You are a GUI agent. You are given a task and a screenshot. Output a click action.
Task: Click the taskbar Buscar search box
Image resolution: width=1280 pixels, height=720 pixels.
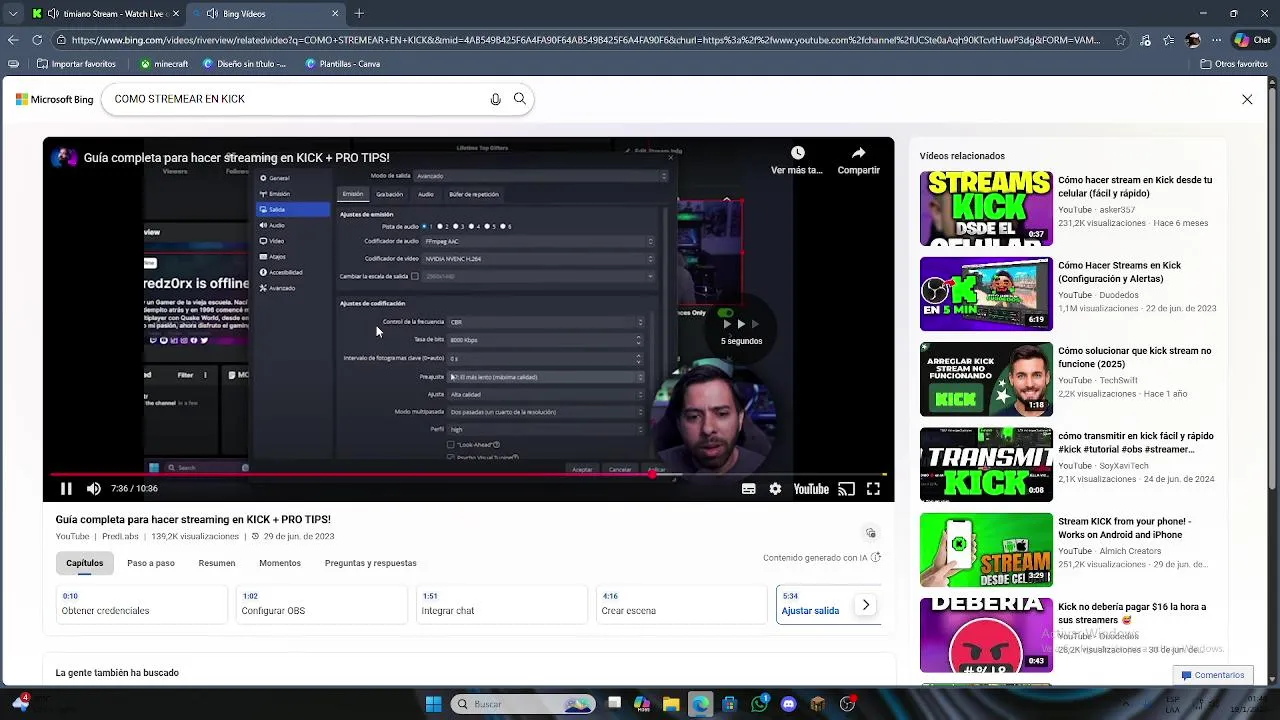click(x=522, y=704)
